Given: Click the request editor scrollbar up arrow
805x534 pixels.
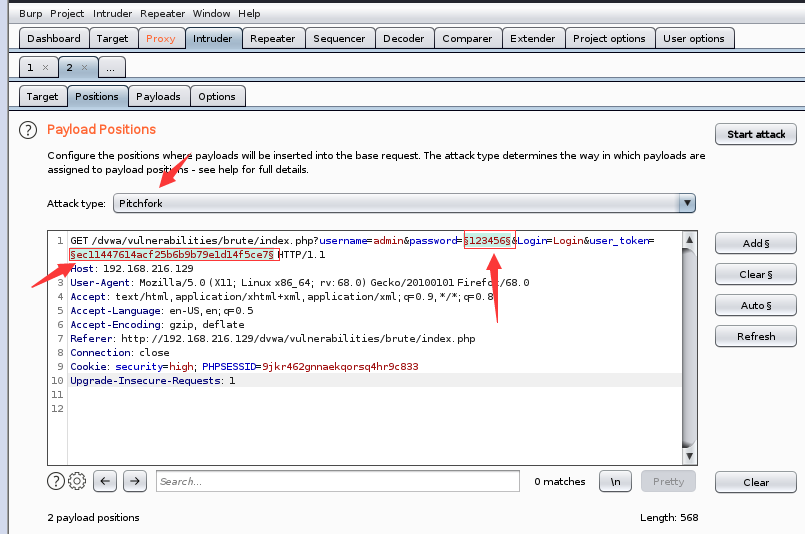Looking at the screenshot, I should (689, 239).
